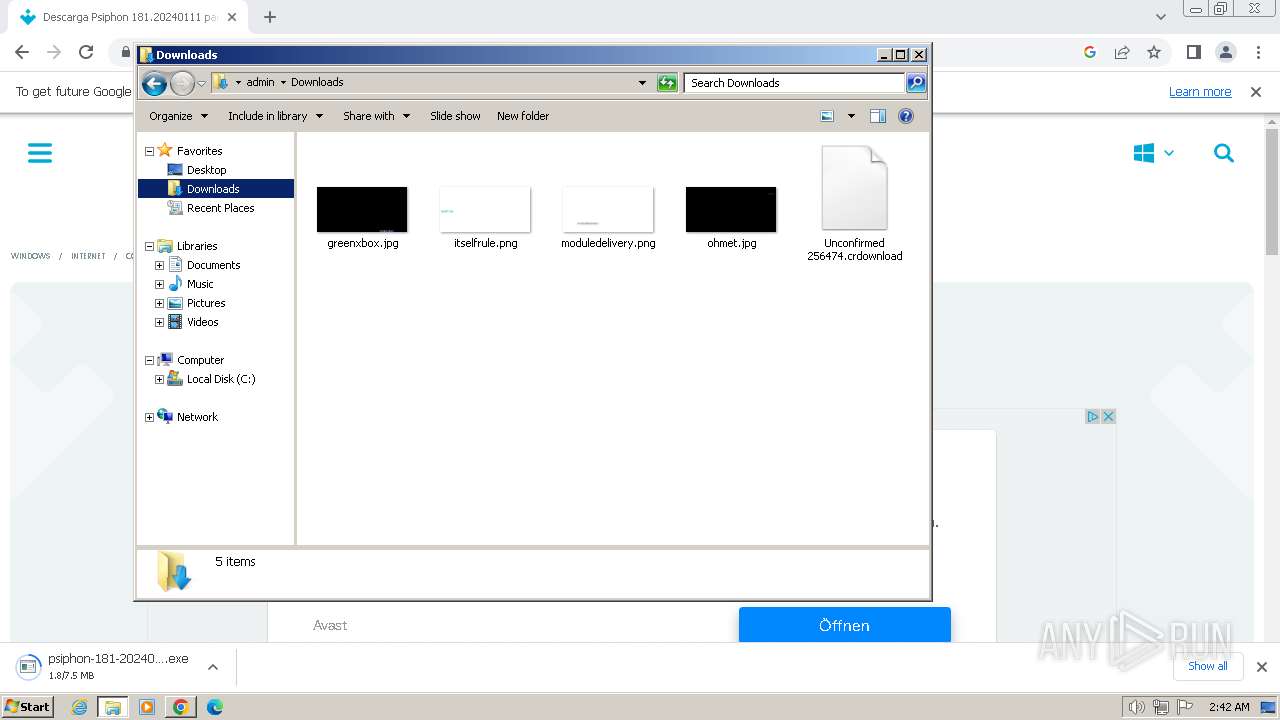
Task: Toggle Chrome side panel icon
Action: 1193,52
